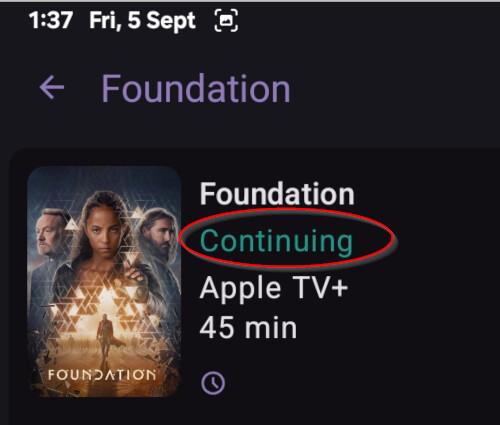
Task: Select the white Foundation show name in the card
Action: click(x=277, y=194)
